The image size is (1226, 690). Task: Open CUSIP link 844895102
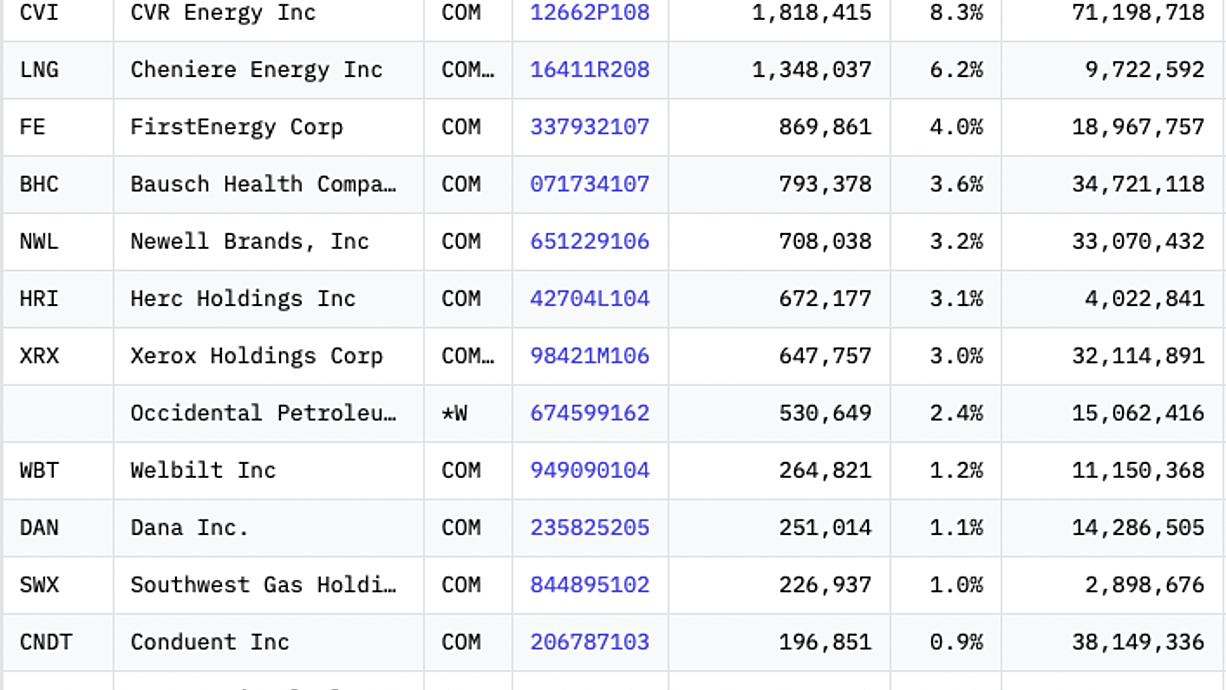pyautogui.click(x=590, y=584)
